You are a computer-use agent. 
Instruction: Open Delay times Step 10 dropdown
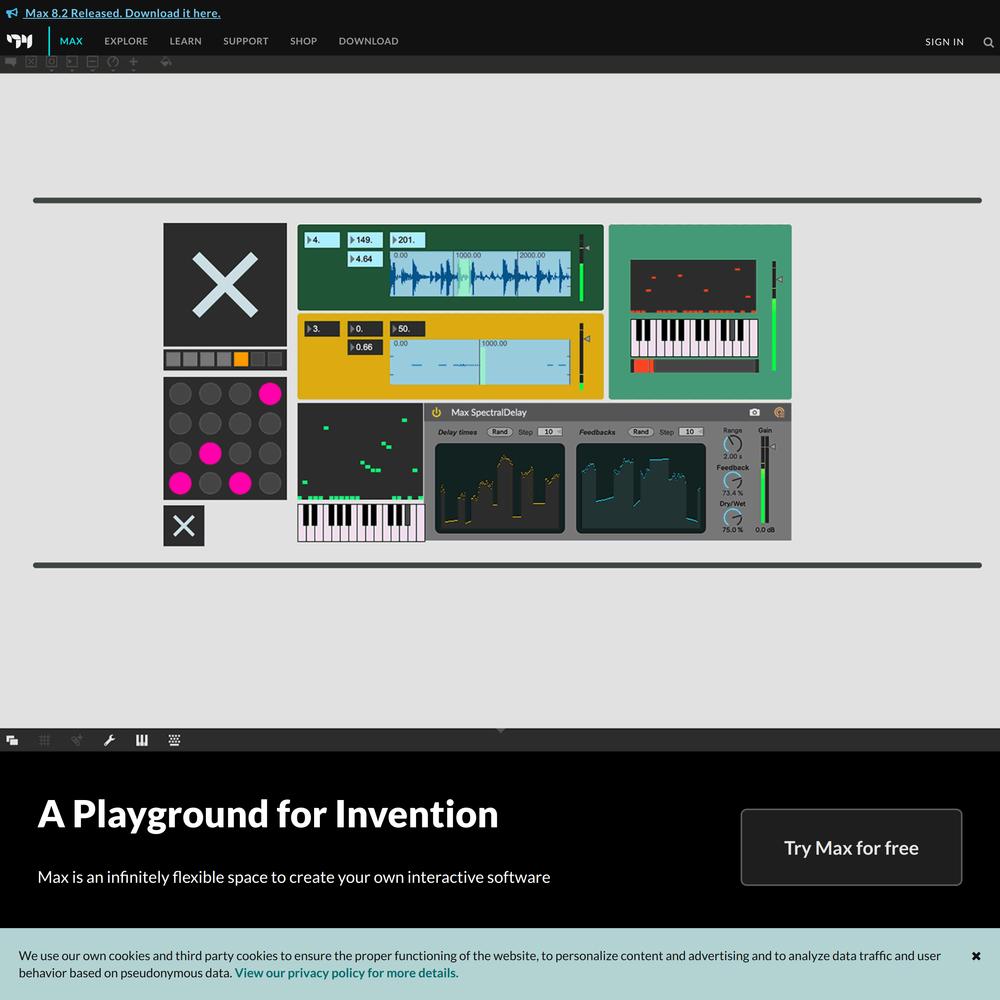click(x=550, y=432)
